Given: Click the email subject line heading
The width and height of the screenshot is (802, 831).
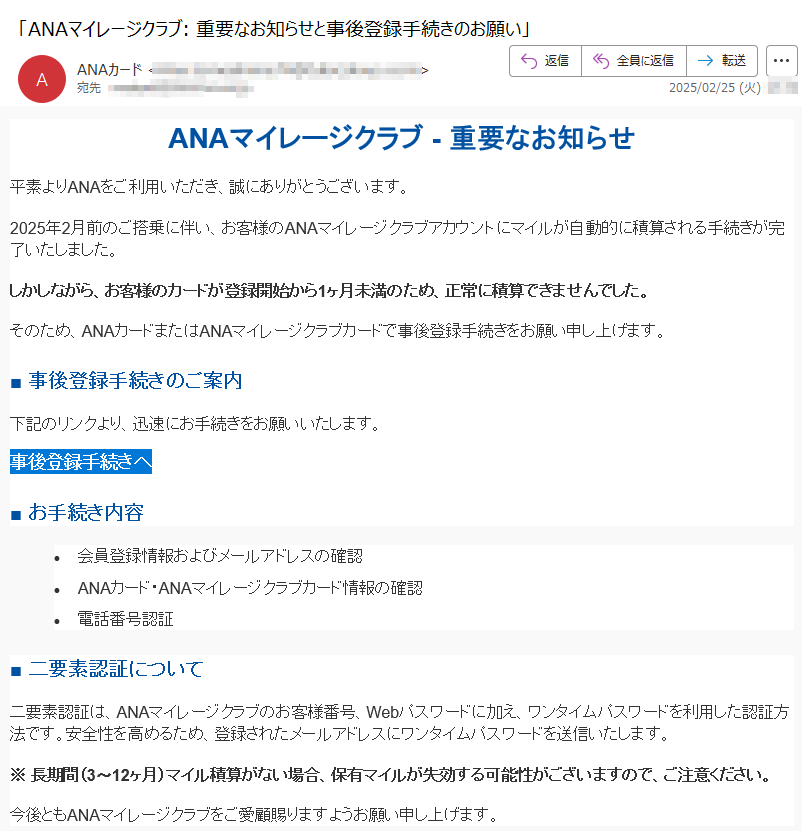Looking at the screenshot, I should tap(272, 29).
